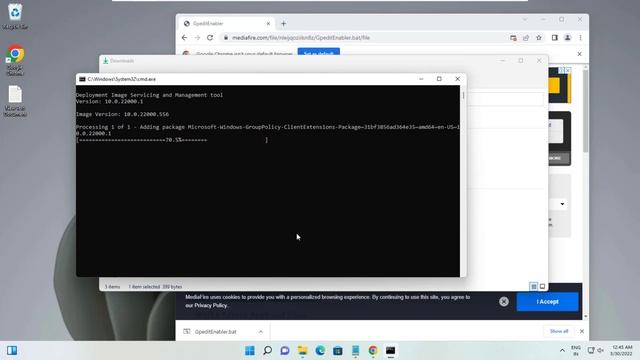Viewport: 640px width, 360px height.
Task: Open the Widgets button on the taskbar
Action: tap(12, 350)
